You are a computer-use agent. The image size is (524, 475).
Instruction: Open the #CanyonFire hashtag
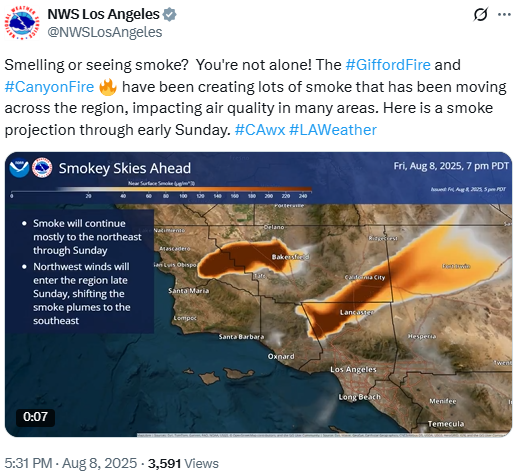49,87
